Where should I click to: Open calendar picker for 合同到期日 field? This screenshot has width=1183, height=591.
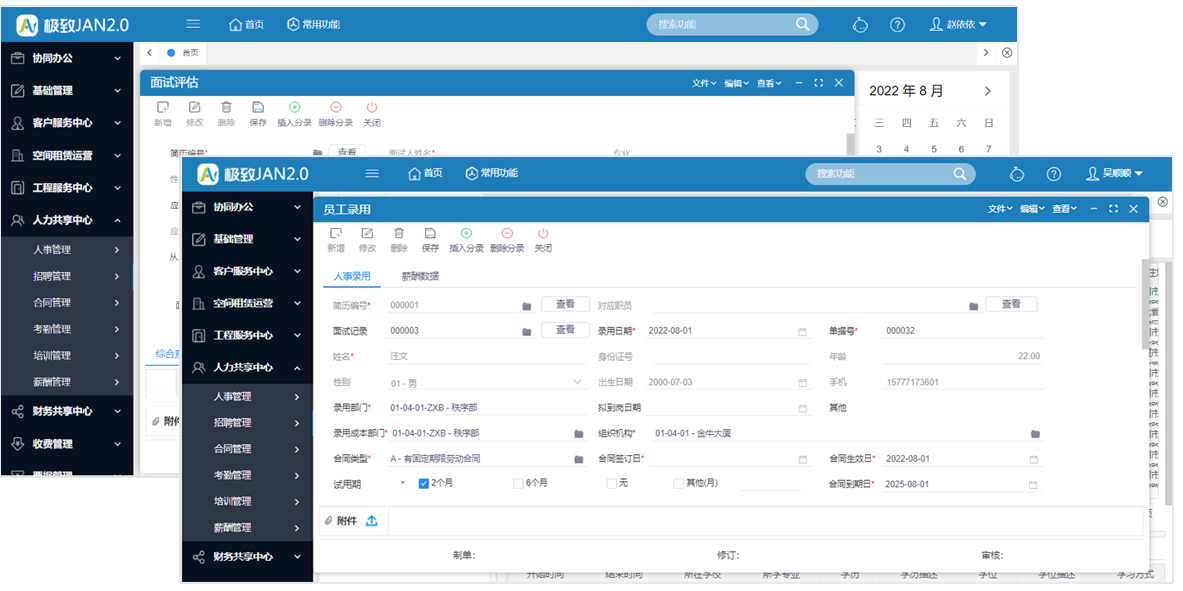click(1034, 485)
